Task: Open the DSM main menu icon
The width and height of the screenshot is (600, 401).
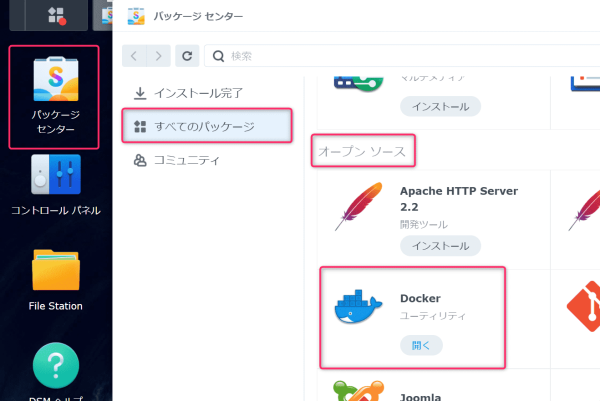Action: coord(57,16)
